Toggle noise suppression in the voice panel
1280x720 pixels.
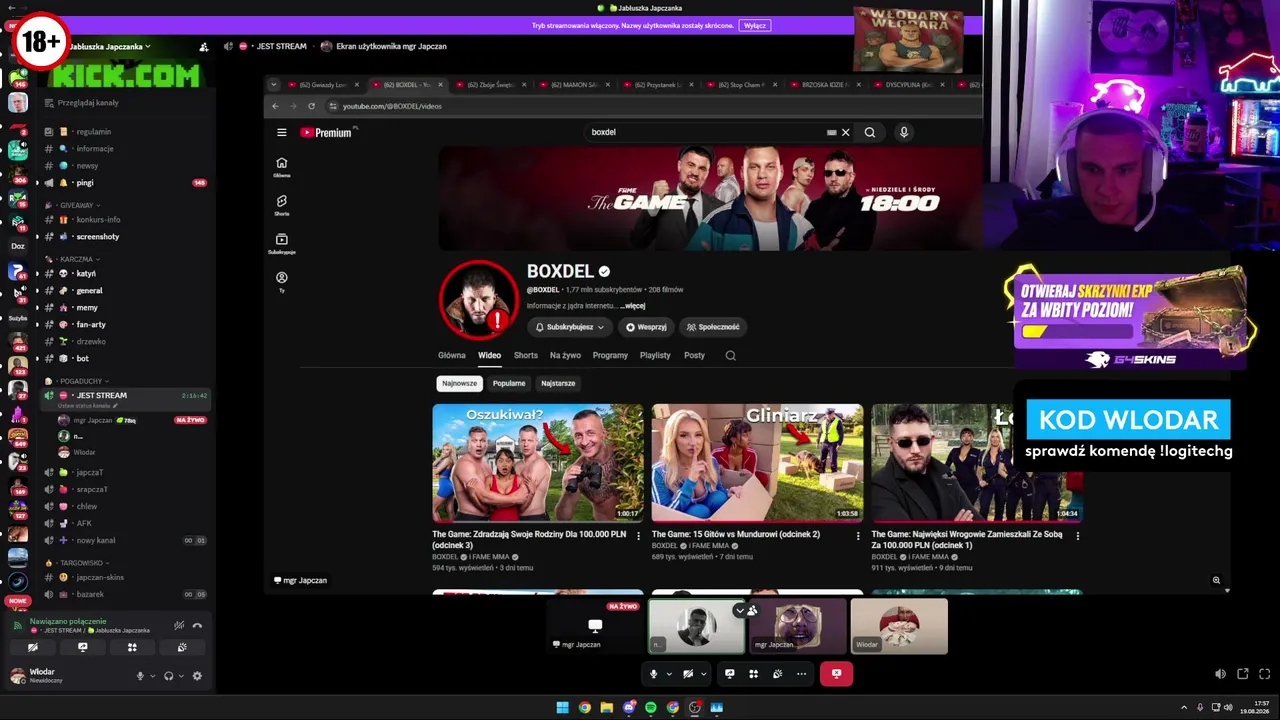[x=179, y=625]
